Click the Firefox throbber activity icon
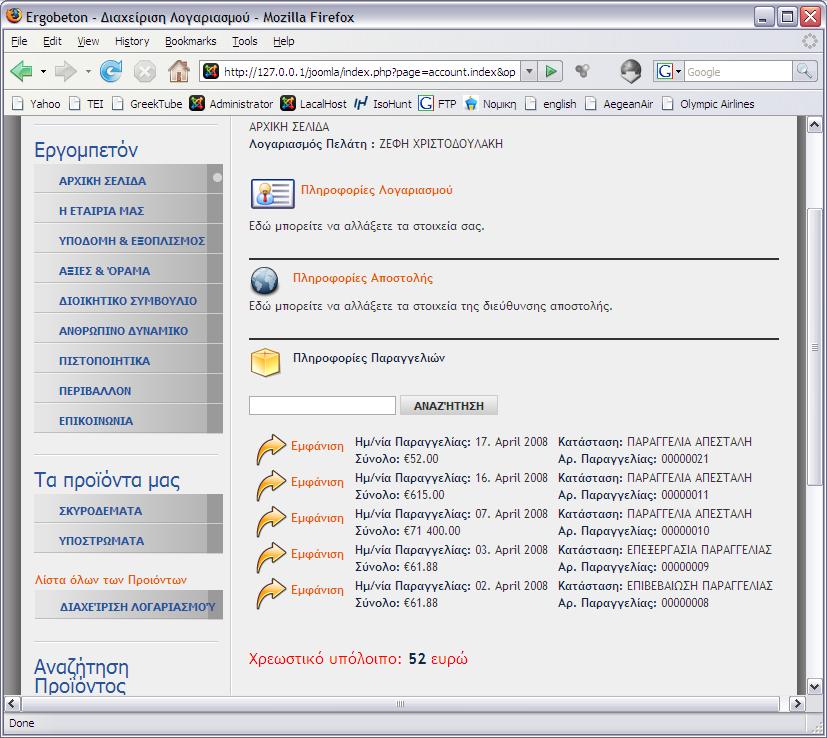 coord(809,41)
